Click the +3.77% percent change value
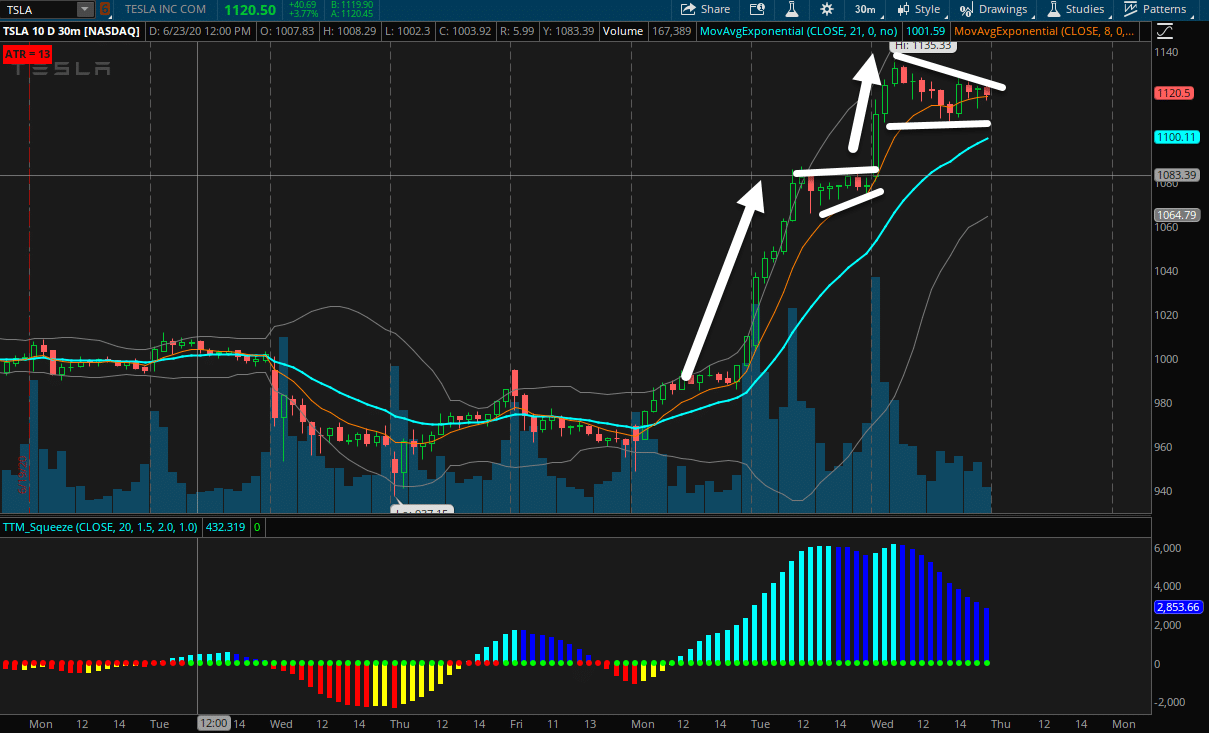Viewport: 1209px width, 733px height. pos(303,14)
